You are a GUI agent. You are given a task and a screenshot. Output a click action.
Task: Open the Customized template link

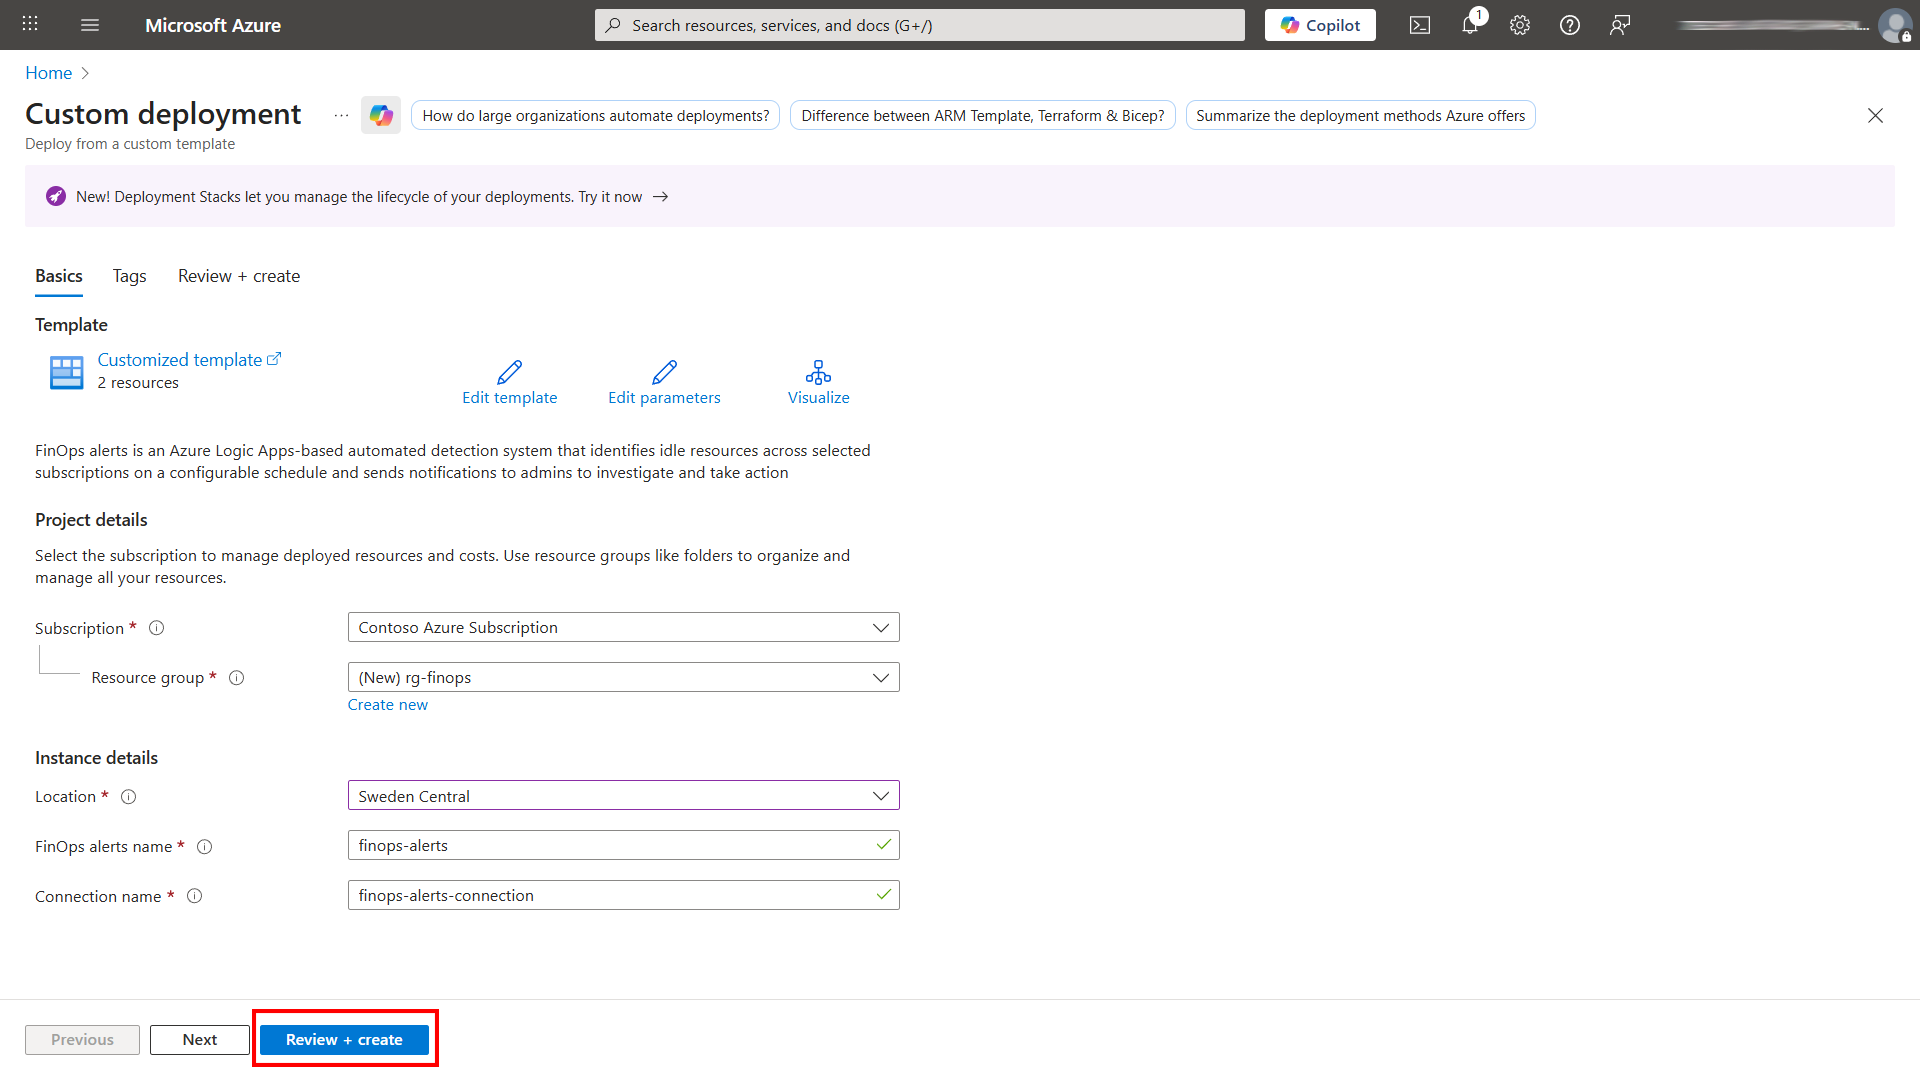pyautogui.click(x=181, y=359)
